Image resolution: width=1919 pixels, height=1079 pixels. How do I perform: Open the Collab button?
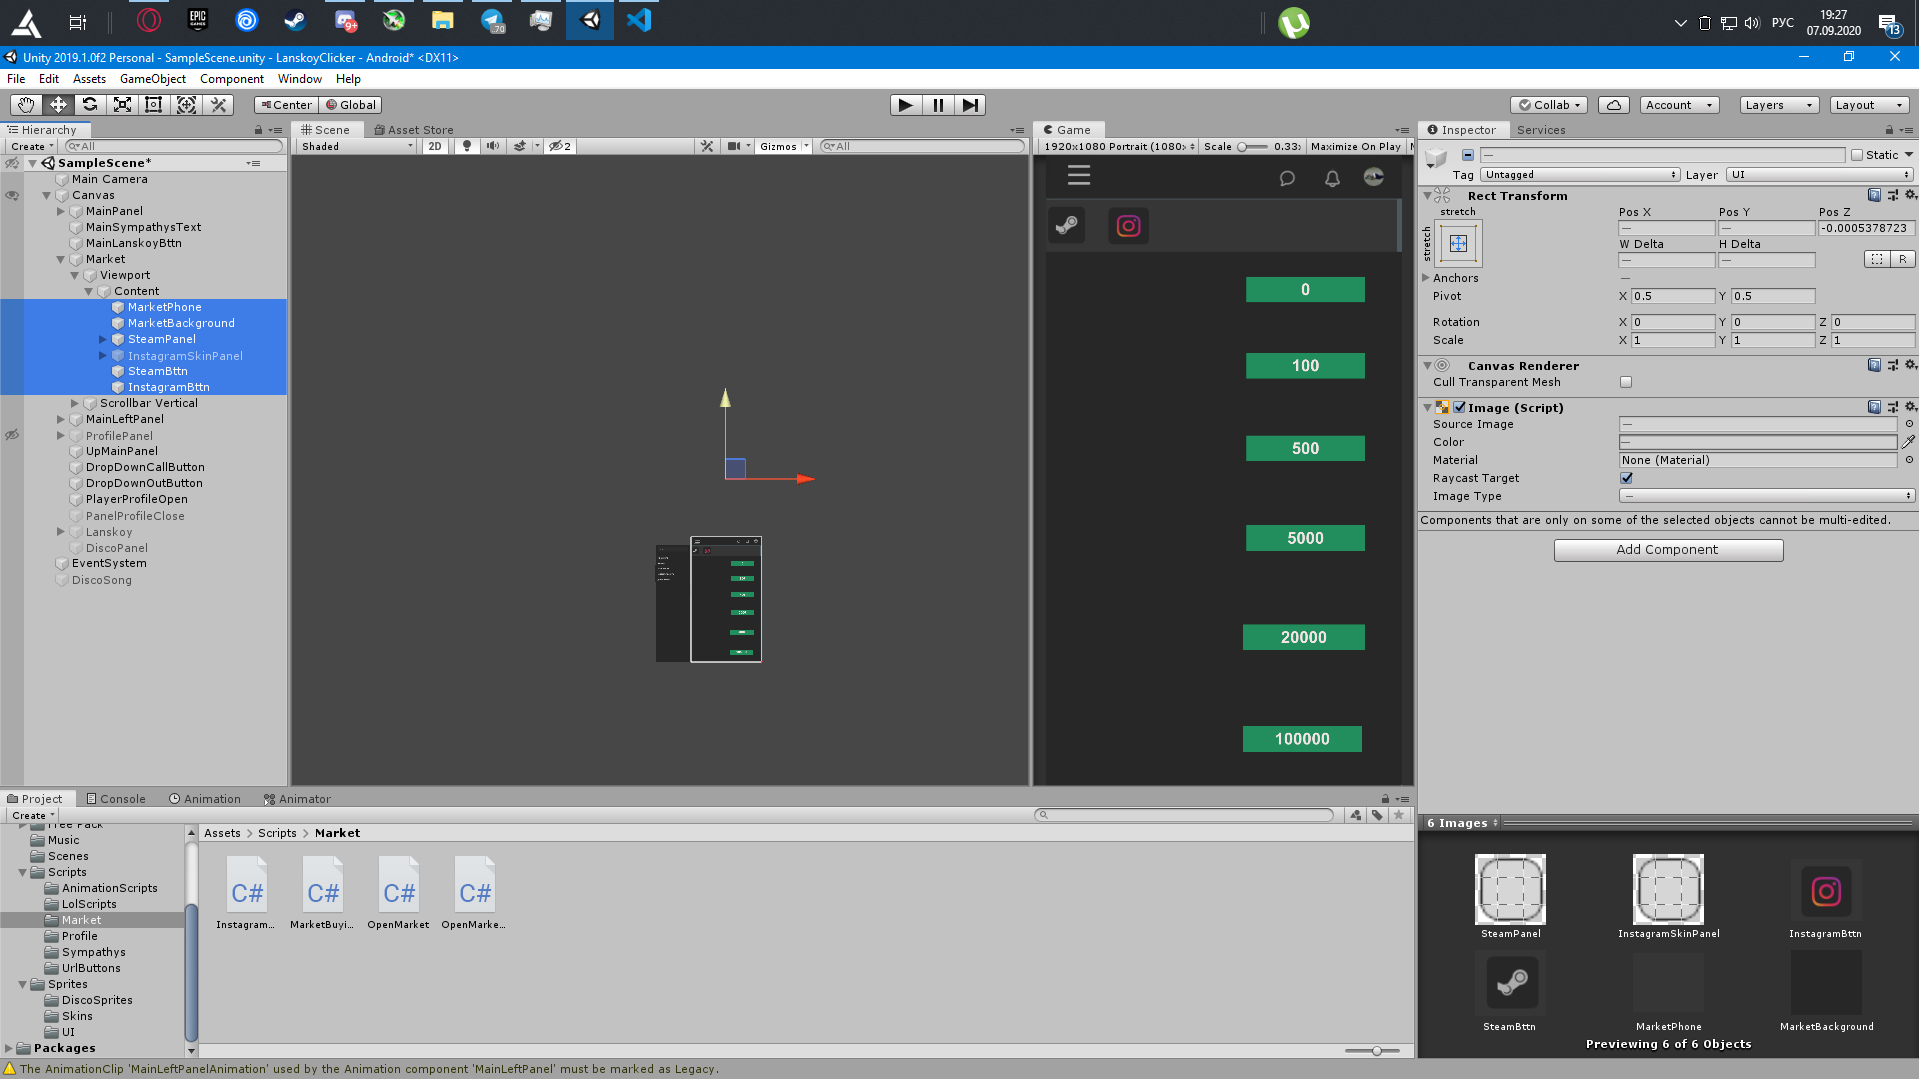[x=1549, y=105]
